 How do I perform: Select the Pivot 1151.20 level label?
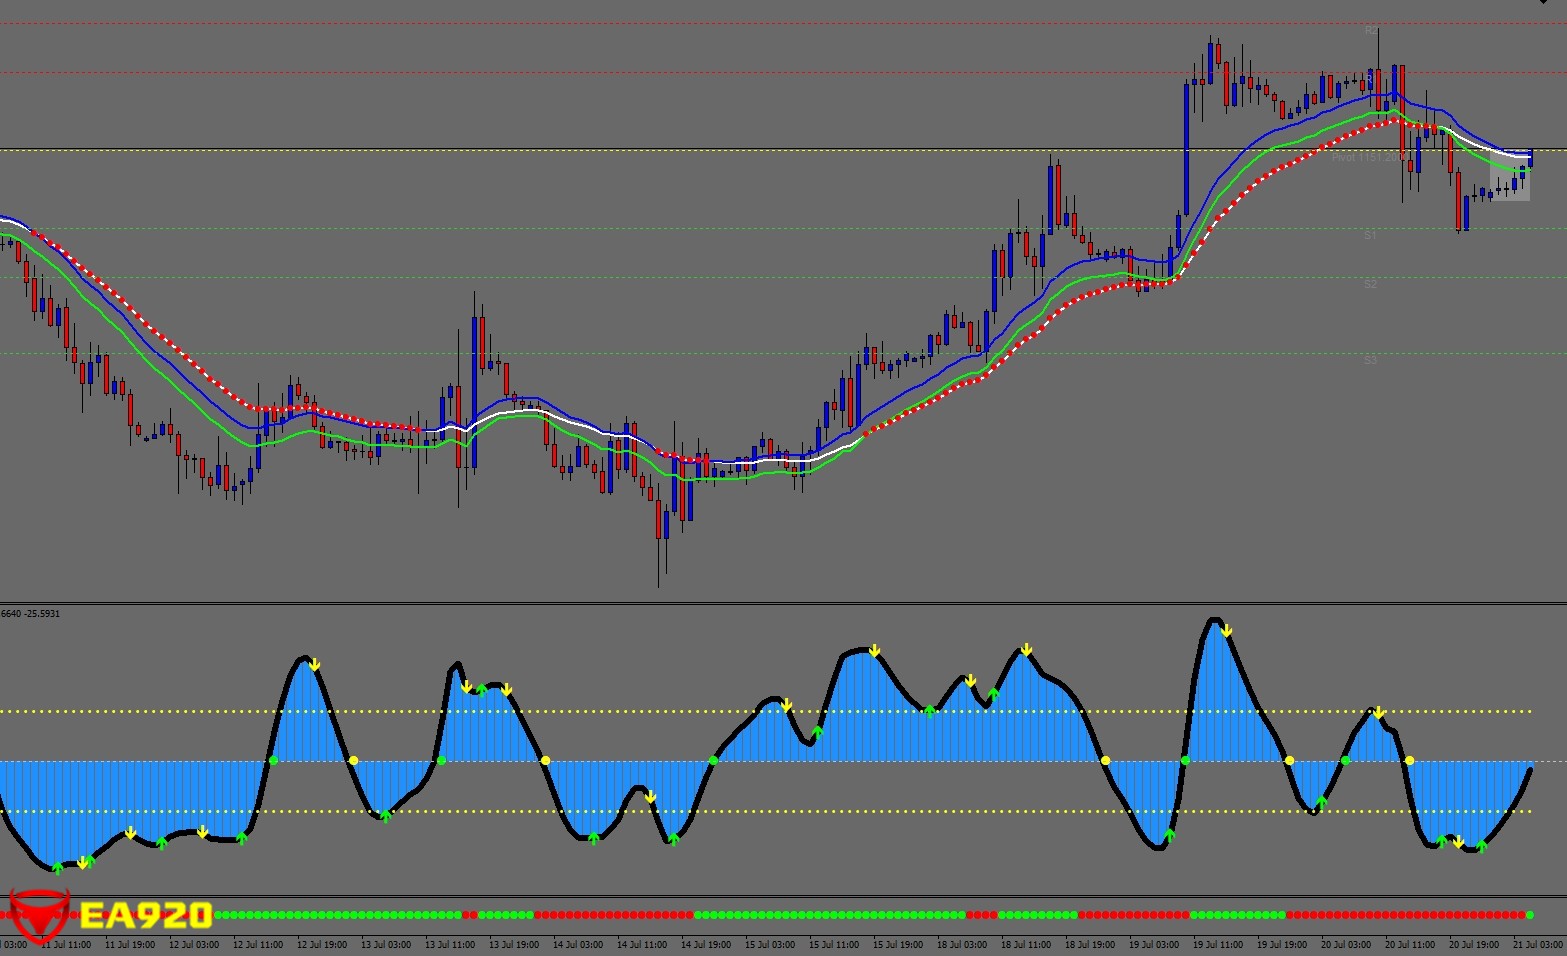(1365, 157)
